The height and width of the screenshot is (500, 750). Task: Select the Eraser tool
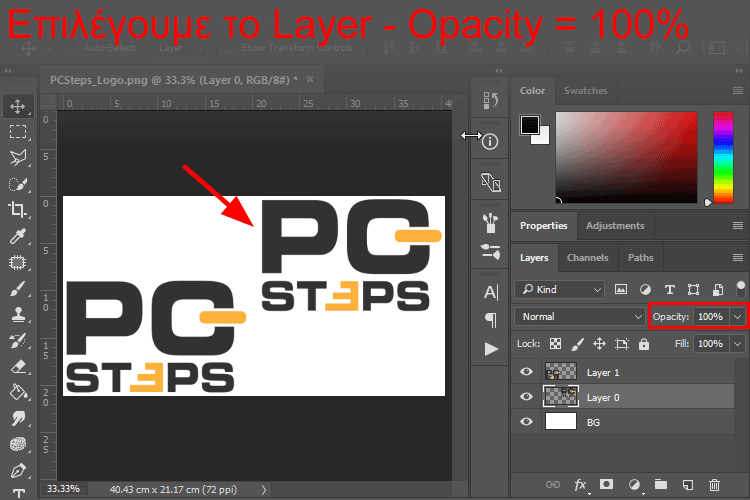(x=18, y=367)
